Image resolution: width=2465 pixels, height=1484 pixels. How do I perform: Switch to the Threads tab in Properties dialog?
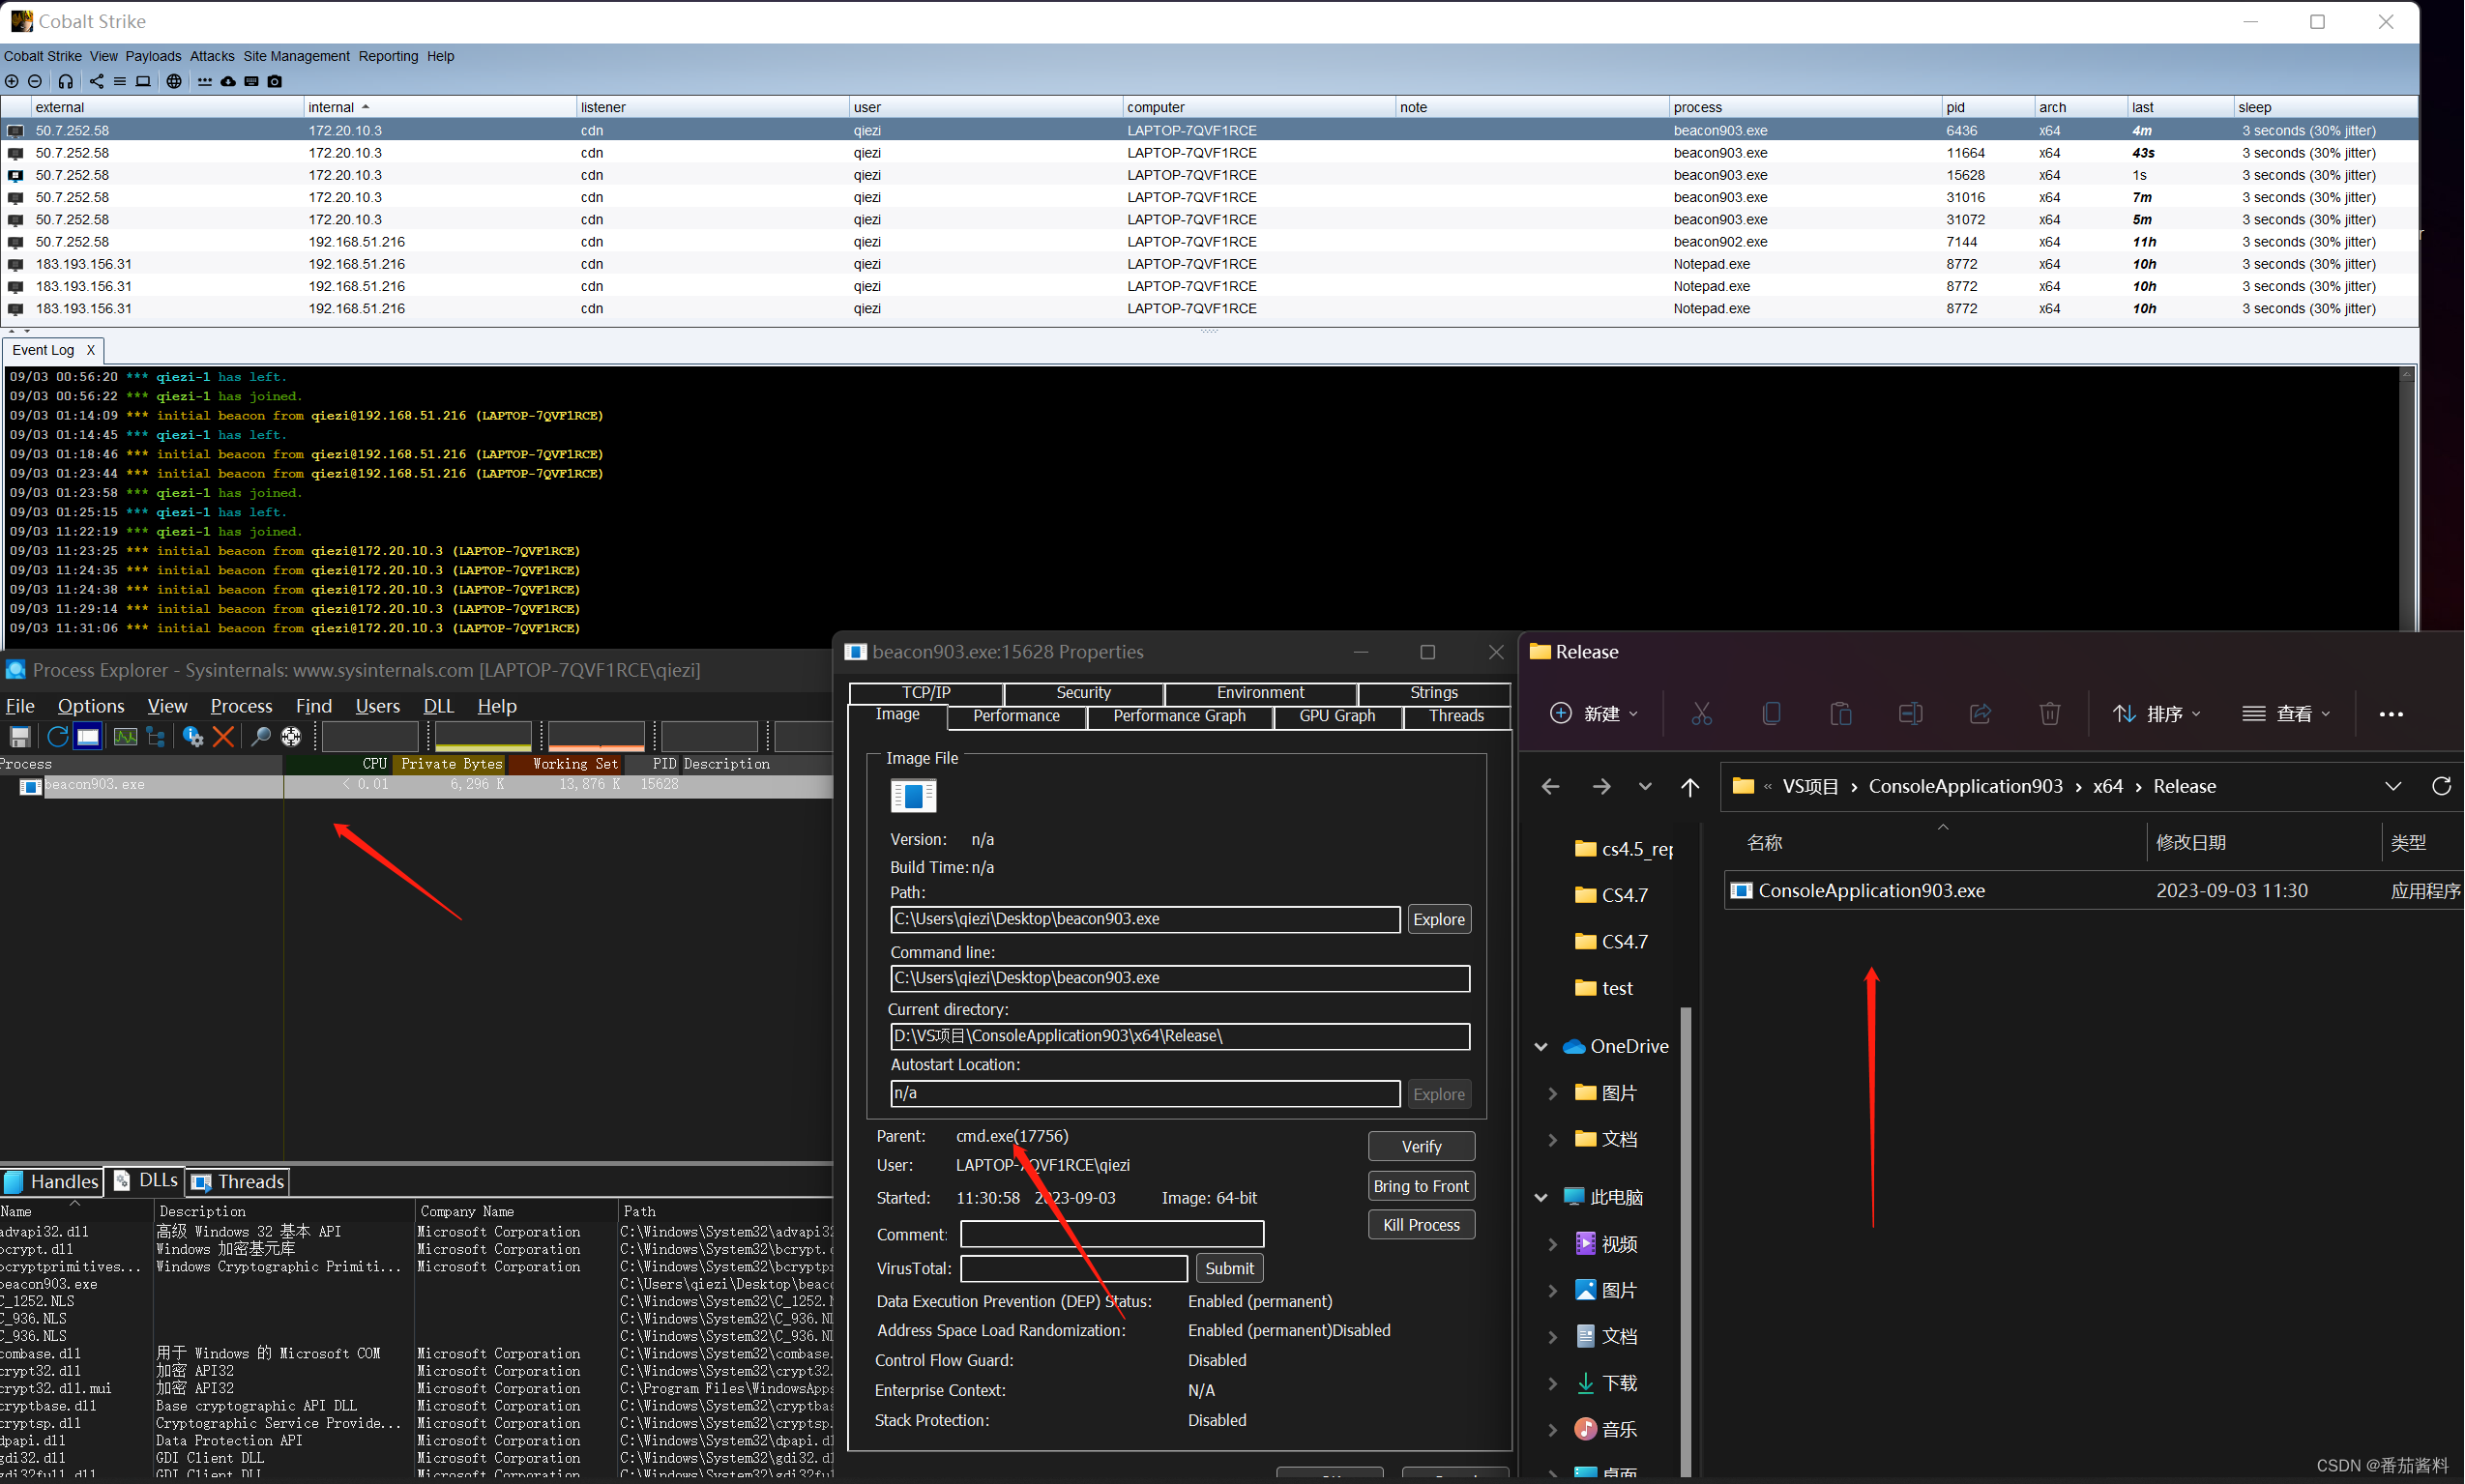[1456, 716]
